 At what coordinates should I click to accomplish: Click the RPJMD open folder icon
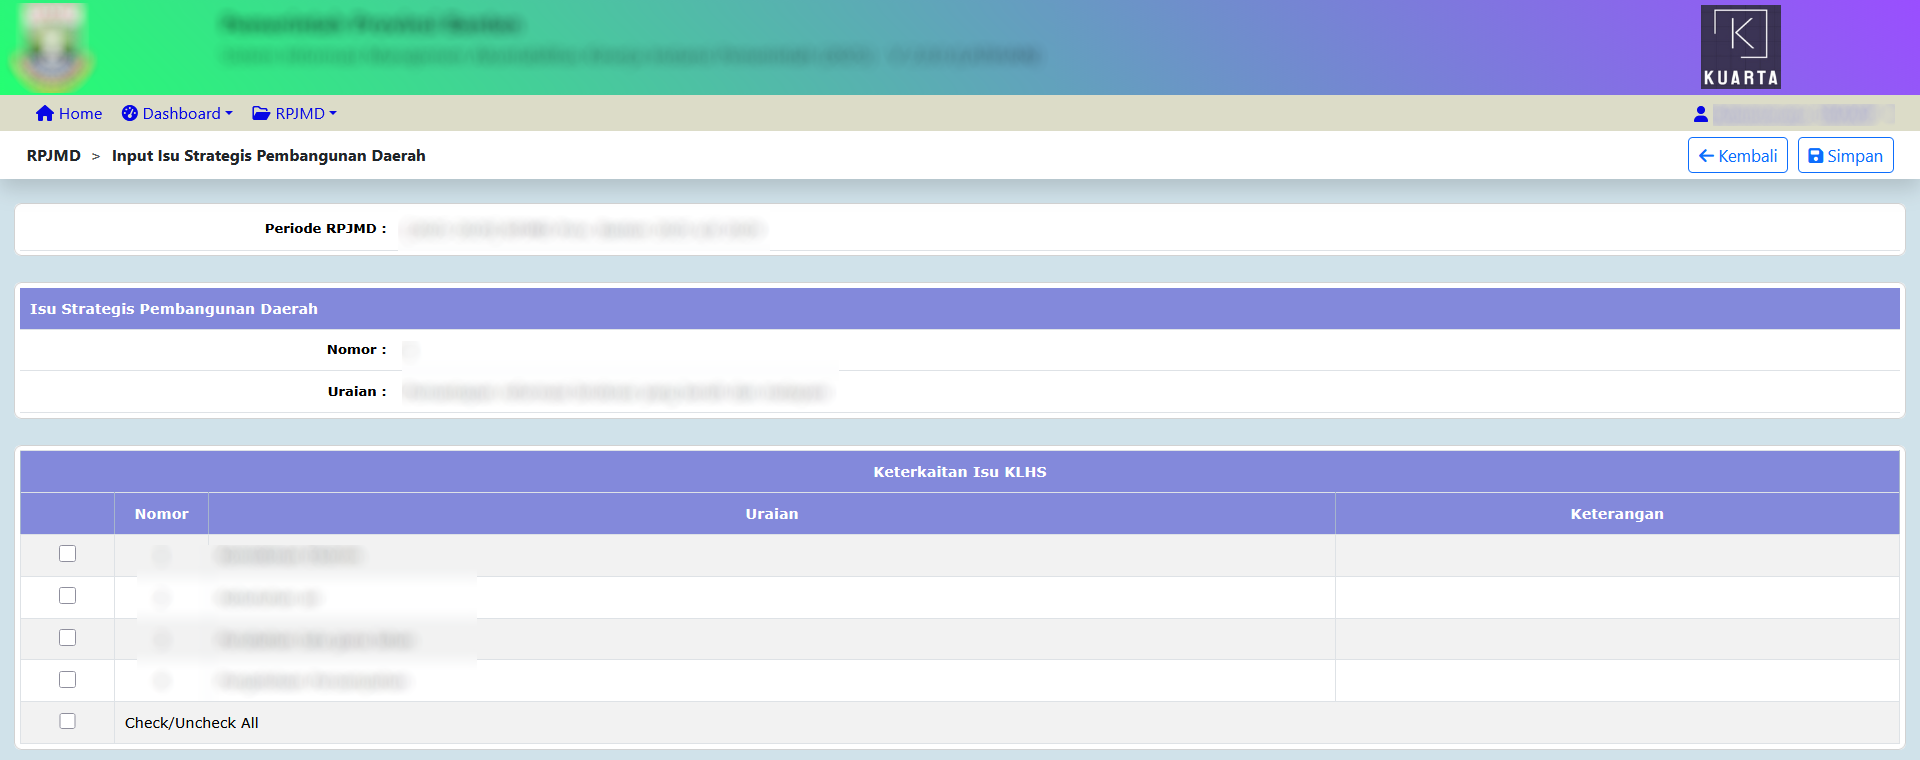pyautogui.click(x=261, y=114)
